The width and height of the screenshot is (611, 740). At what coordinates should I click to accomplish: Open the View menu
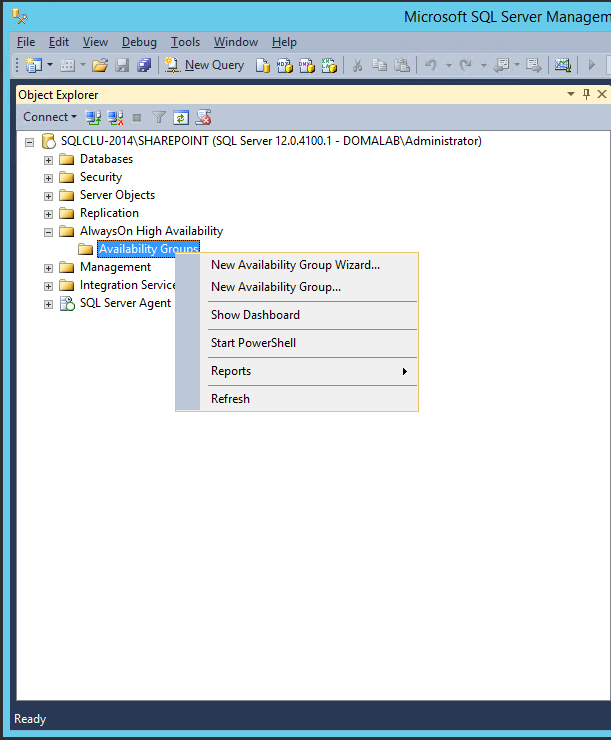coord(95,42)
